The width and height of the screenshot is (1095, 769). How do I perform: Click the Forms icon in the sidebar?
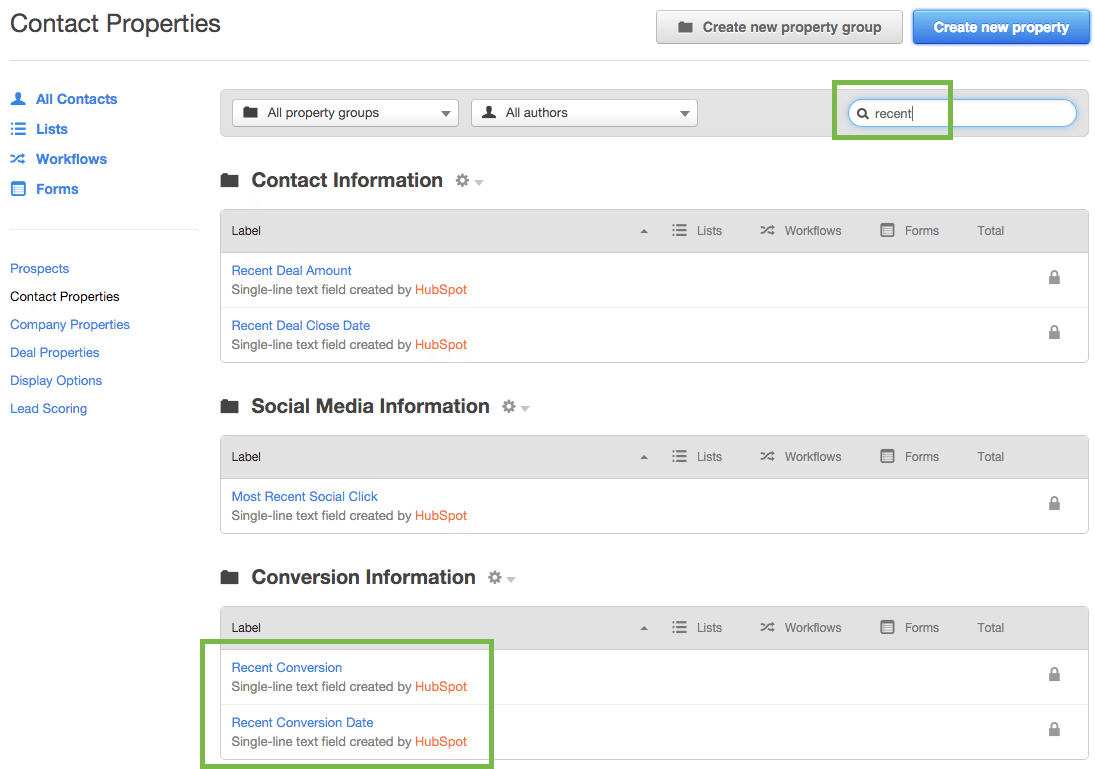tap(18, 188)
